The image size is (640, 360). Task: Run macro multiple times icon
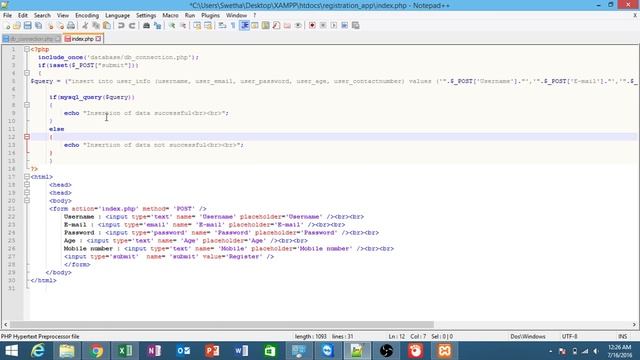[x=344, y=26]
